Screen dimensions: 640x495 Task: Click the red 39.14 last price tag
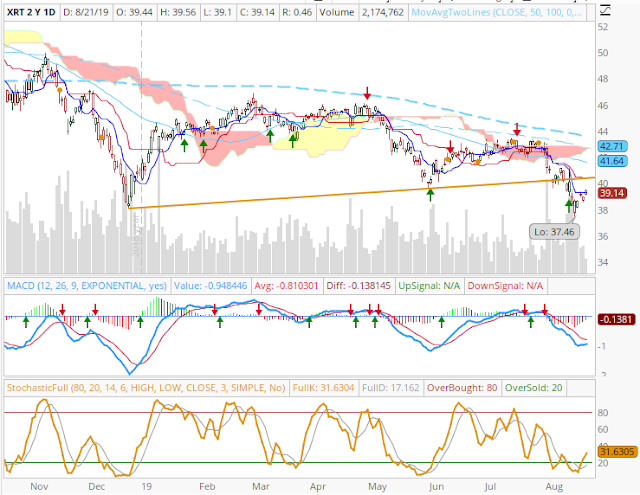(612, 193)
